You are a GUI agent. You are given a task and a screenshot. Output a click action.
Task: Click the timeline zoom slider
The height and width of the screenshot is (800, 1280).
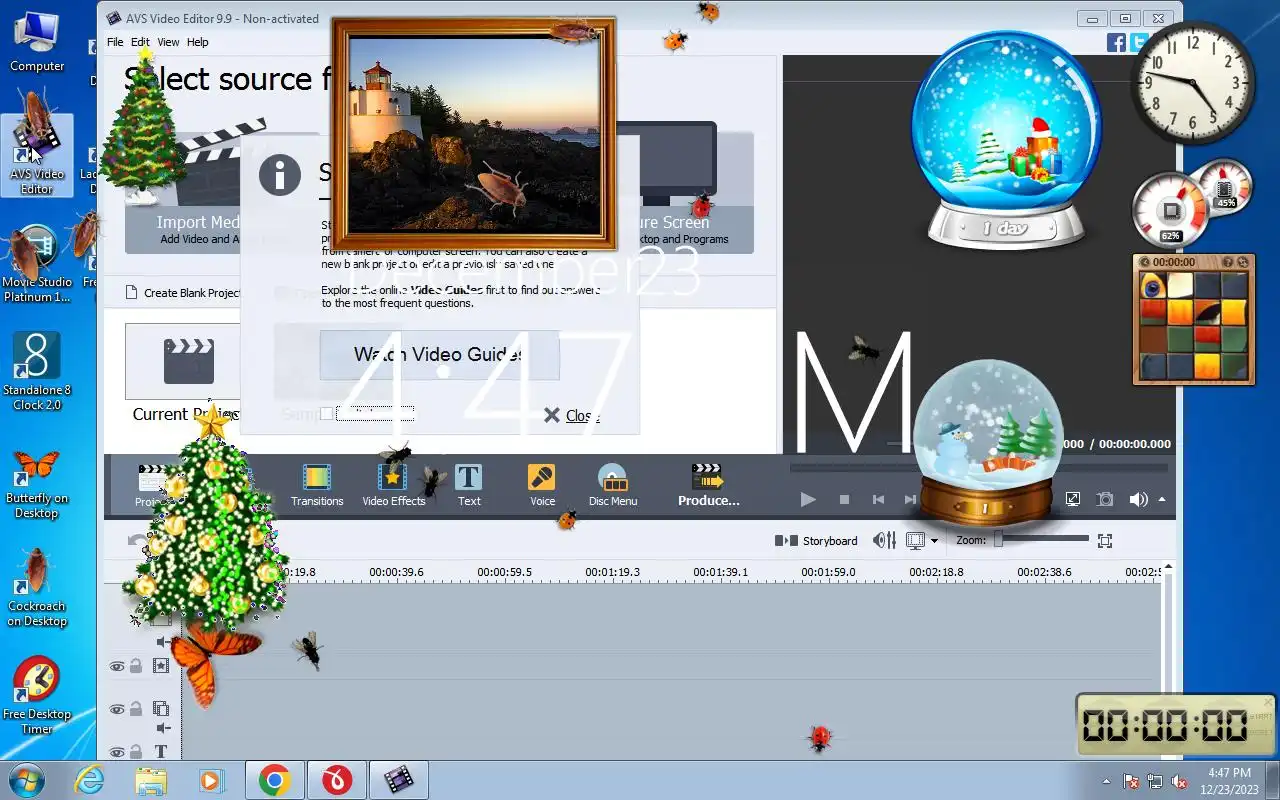coord(1042,539)
